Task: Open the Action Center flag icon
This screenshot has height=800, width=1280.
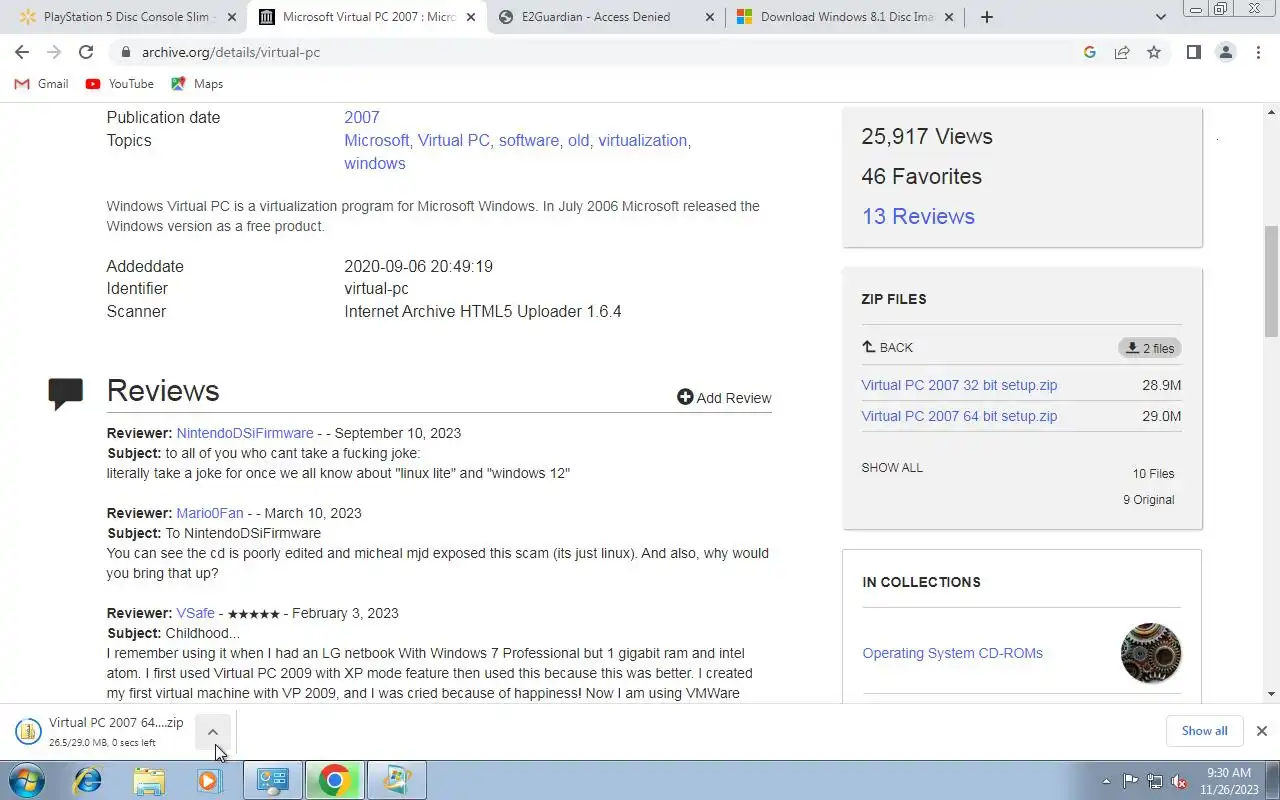Action: point(1131,781)
